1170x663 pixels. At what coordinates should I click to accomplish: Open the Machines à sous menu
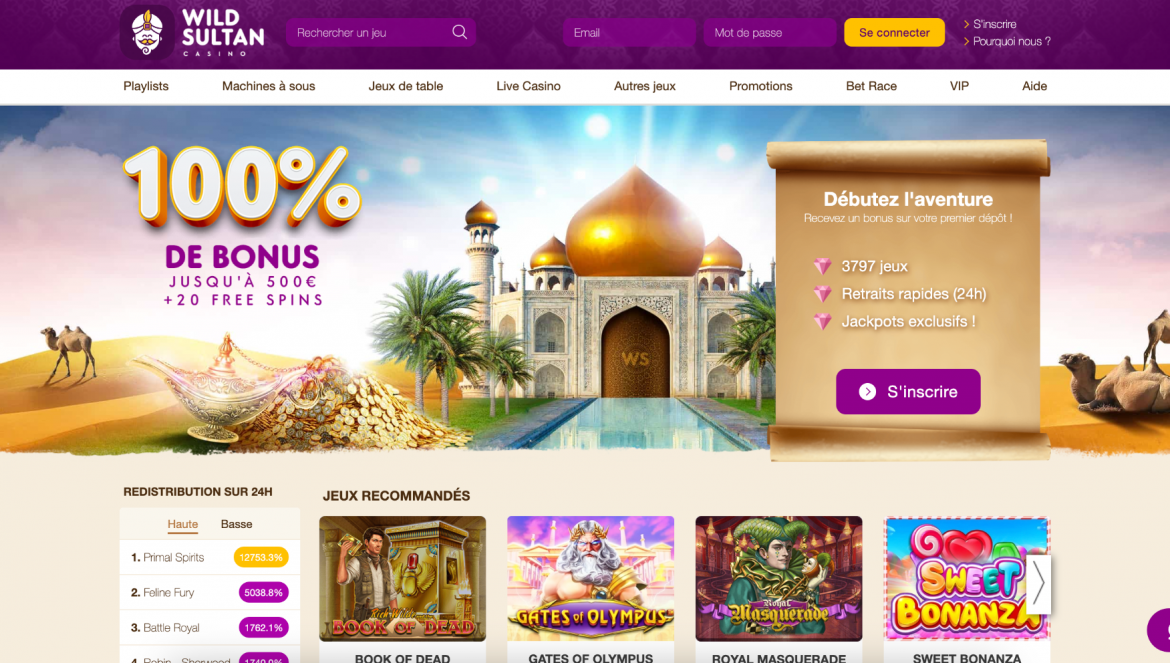pos(269,87)
